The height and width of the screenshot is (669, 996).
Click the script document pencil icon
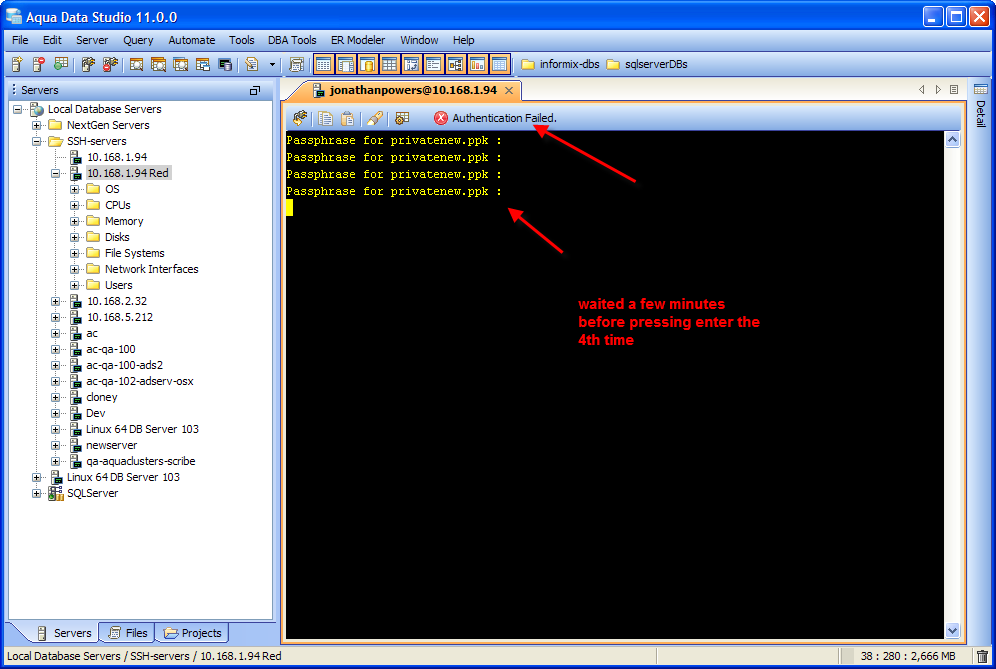coord(252,64)
